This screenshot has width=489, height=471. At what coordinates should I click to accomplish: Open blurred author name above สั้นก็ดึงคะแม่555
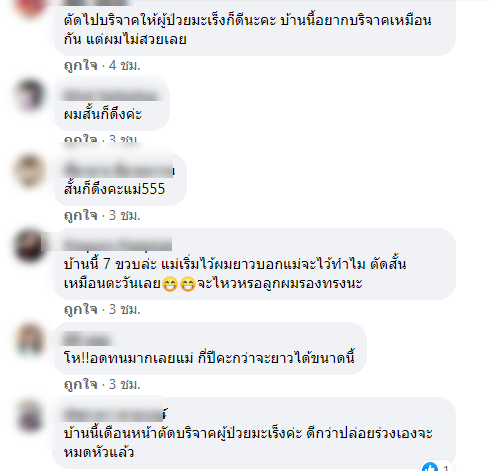(119, 170)
